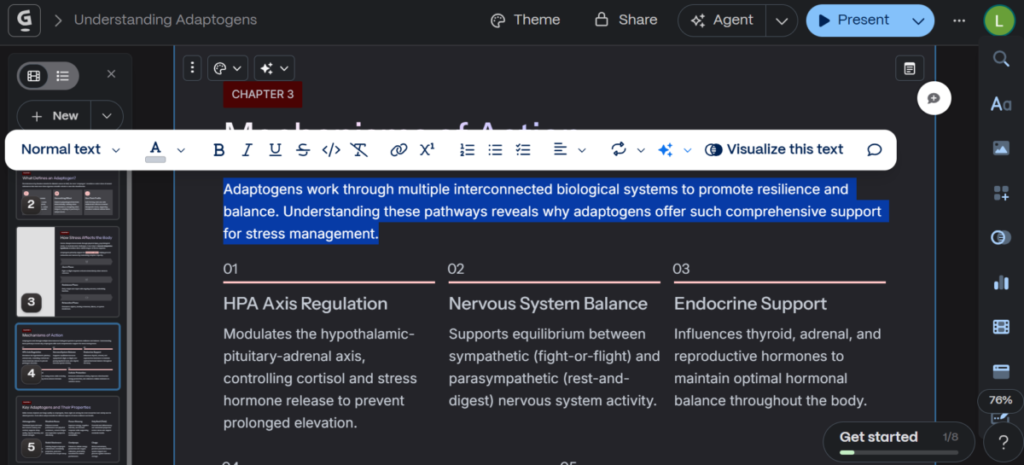
Task: Switch to filmstrip view in slide panel
Action: point(35,75)
